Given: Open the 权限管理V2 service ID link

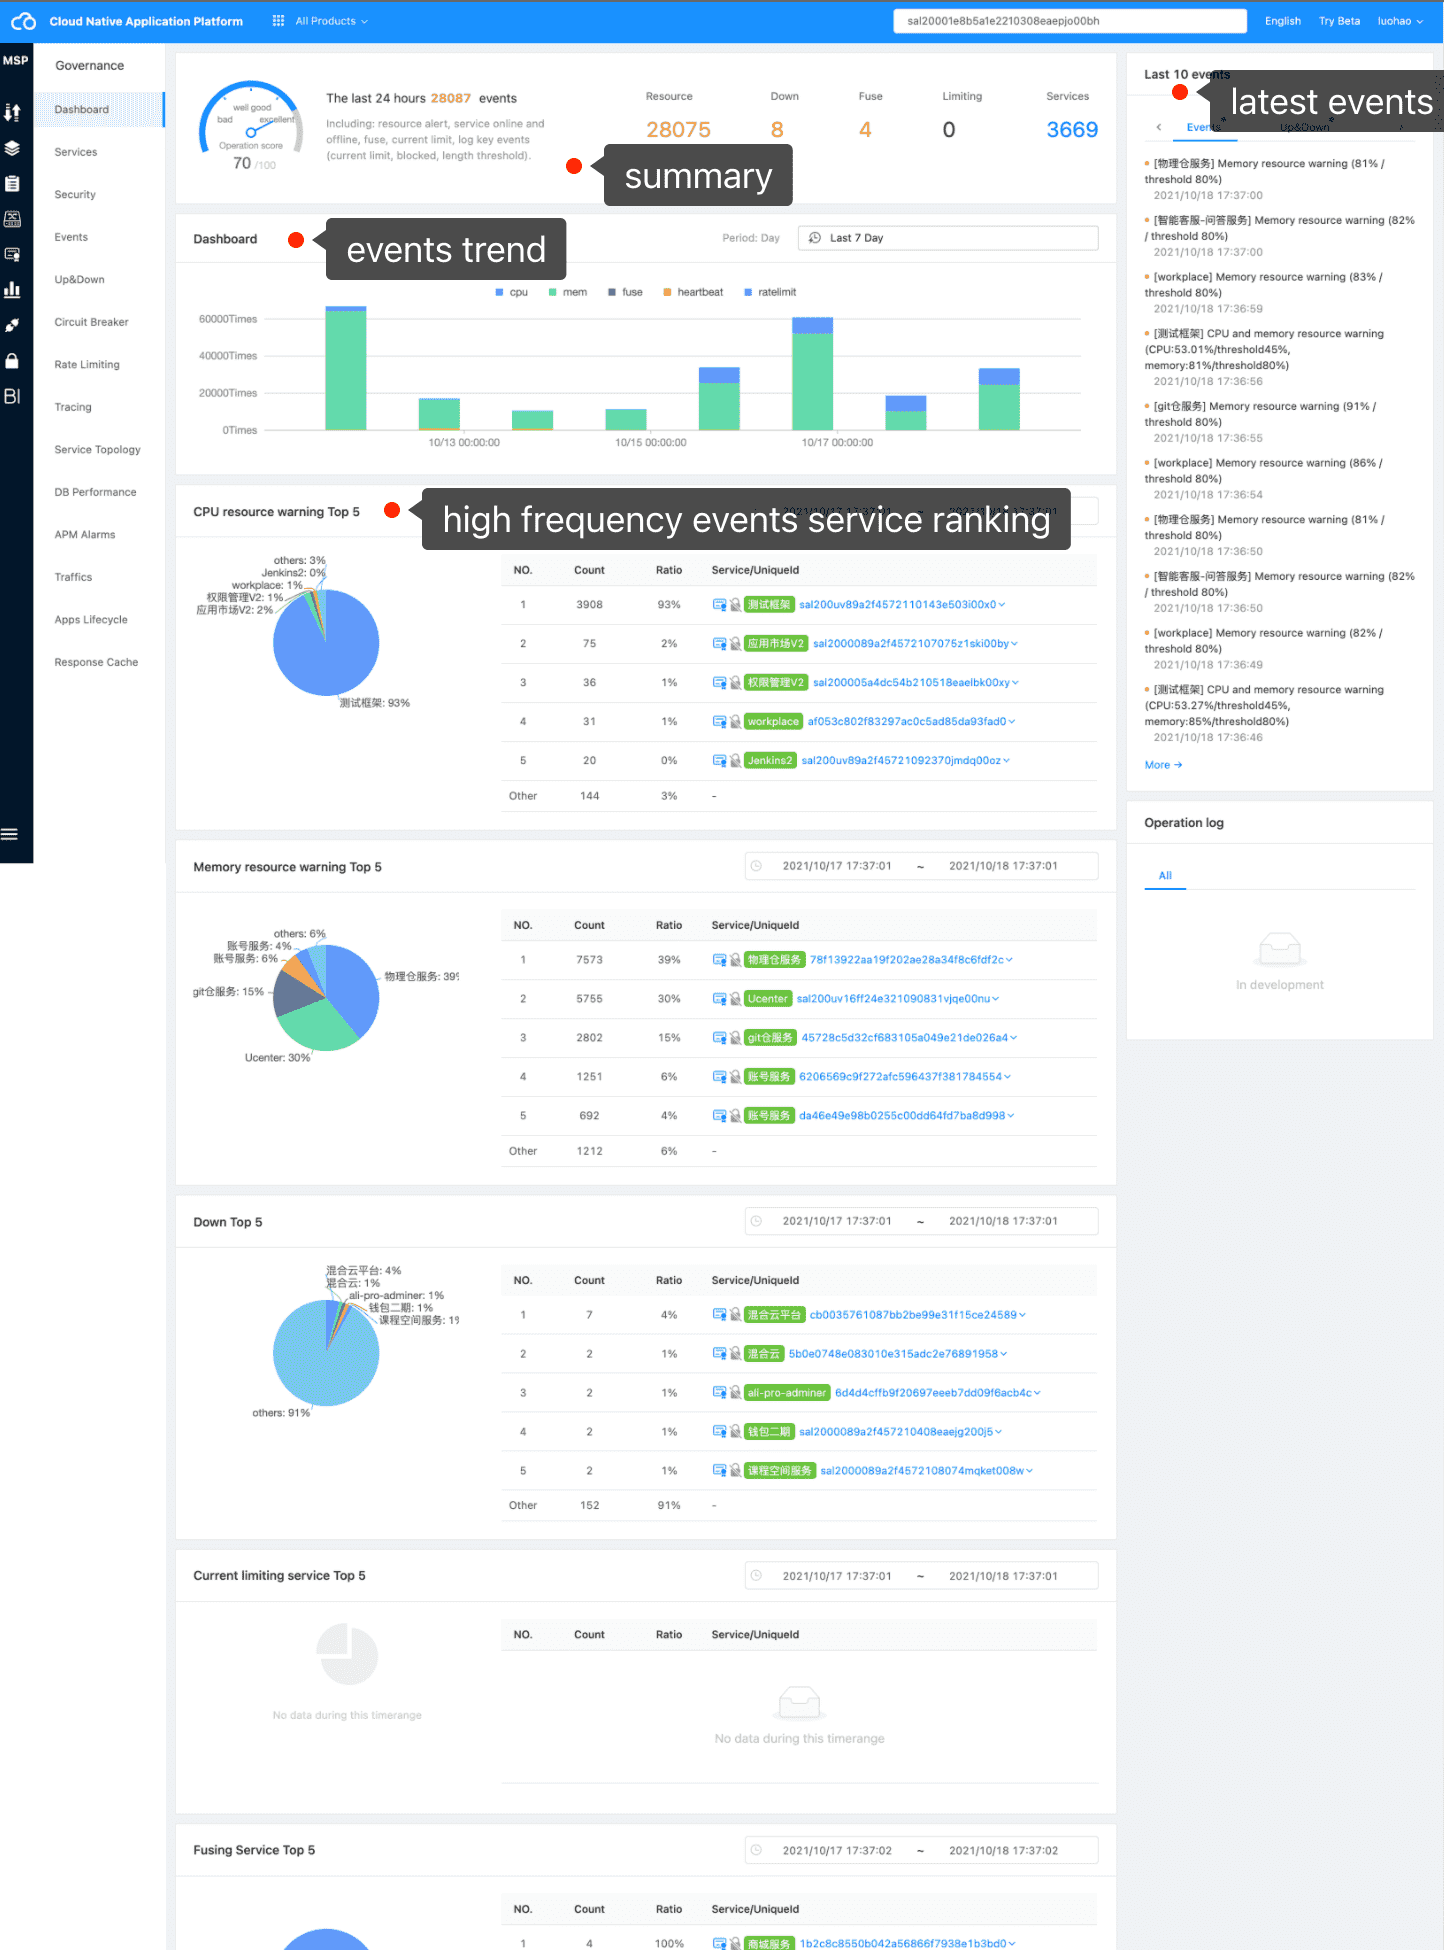Looking at the screenshot, I should [x=911, y=683].
